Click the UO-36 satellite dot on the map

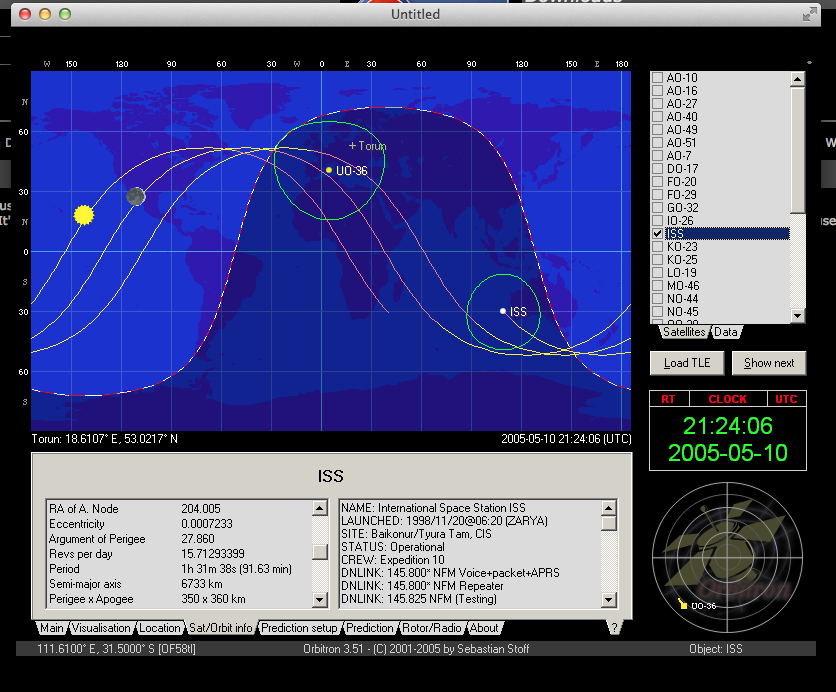329,170
